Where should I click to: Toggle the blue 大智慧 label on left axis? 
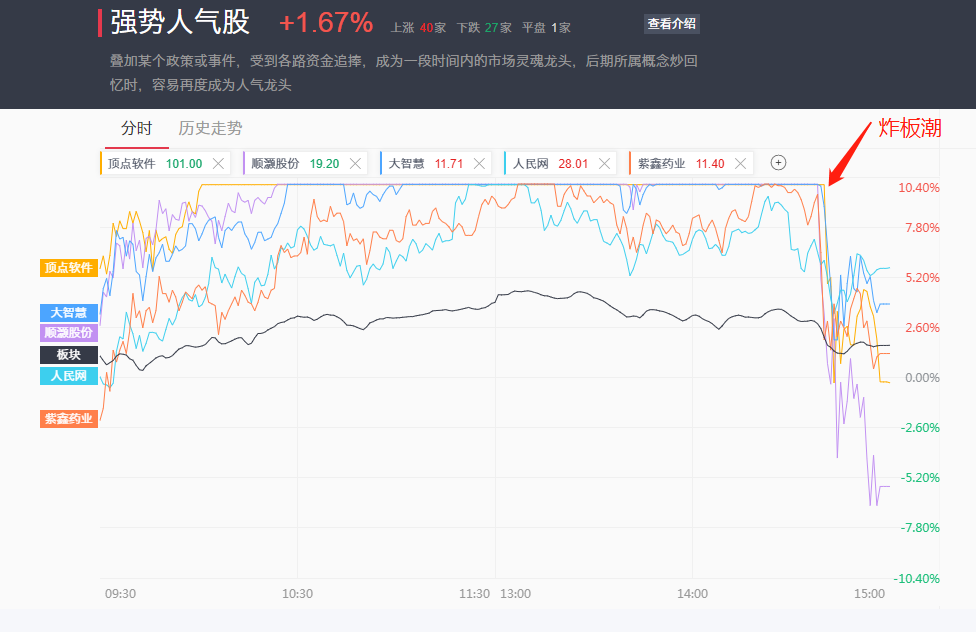click(69, 313)
